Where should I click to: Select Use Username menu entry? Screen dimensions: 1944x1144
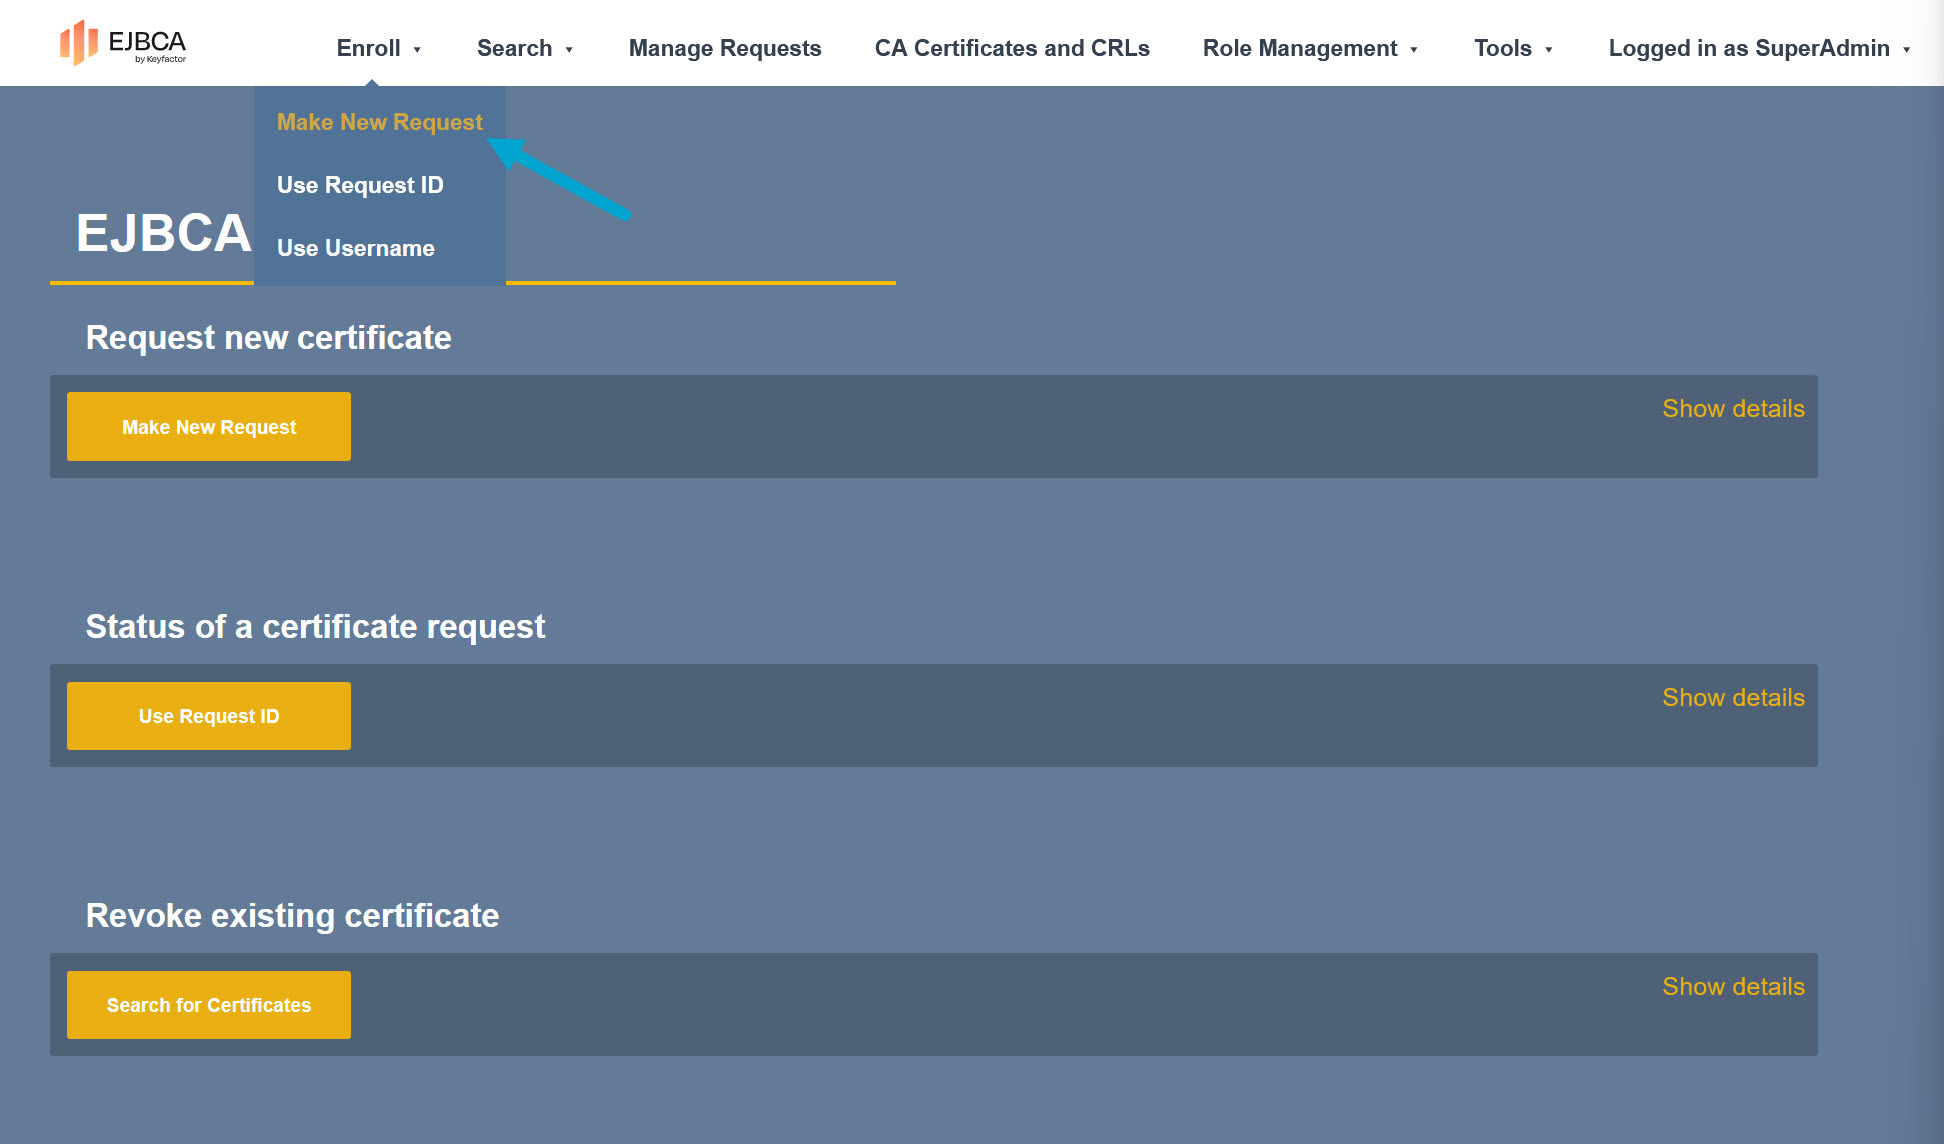(x=355, y=248)
